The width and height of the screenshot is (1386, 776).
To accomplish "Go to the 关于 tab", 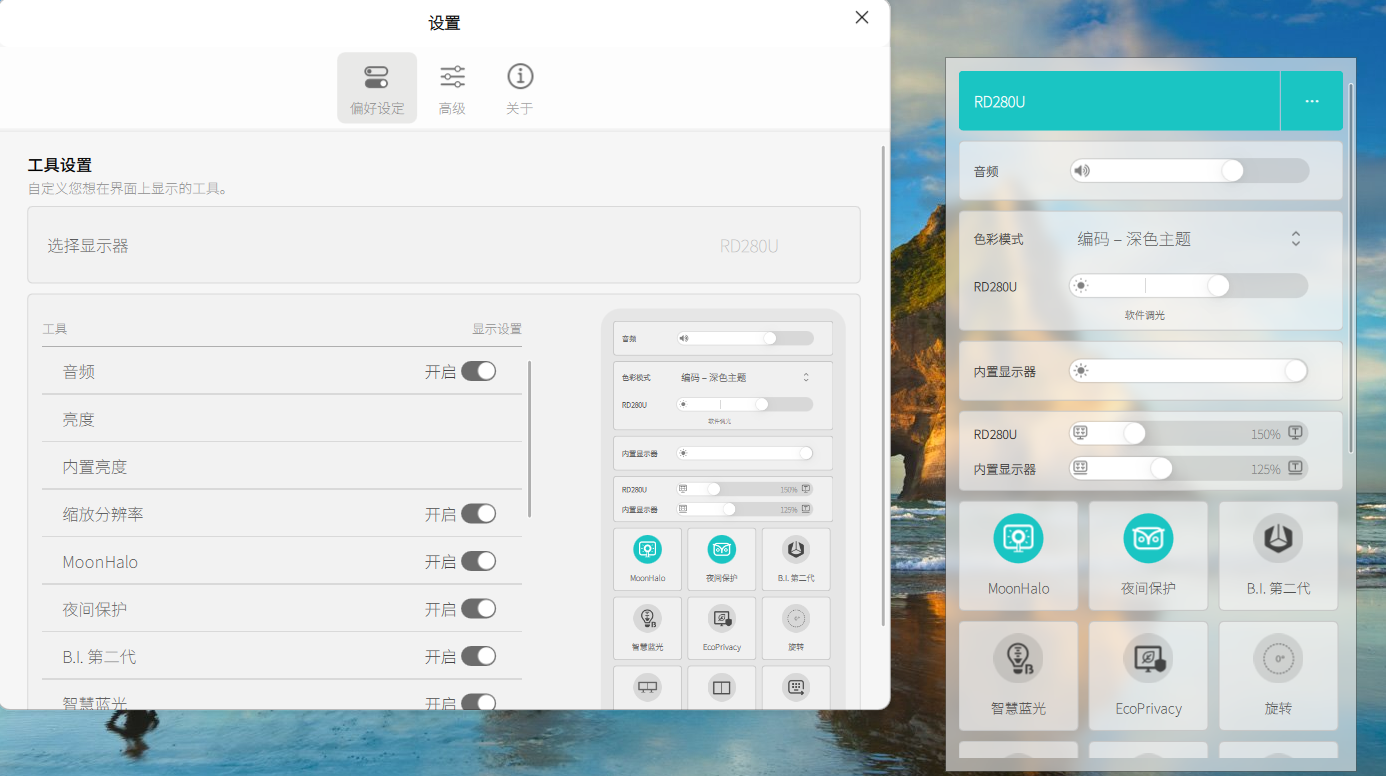I will [x=520, y=88].
